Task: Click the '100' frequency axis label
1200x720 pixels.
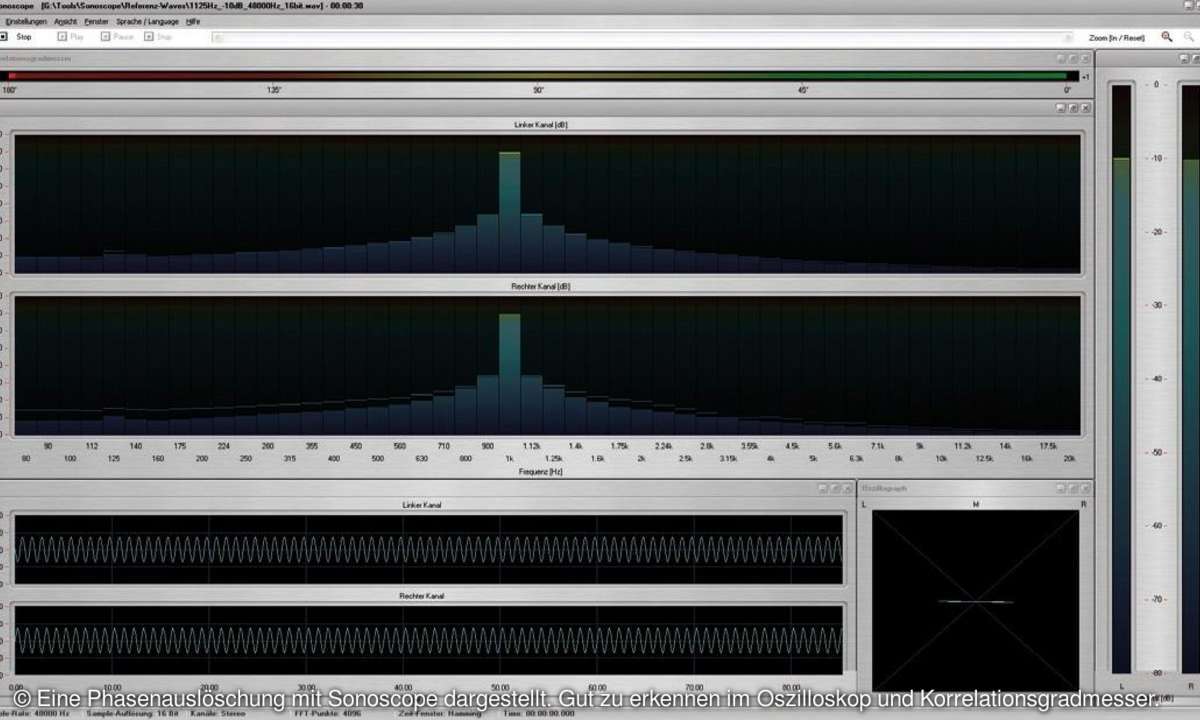Action: [x=70, y=459]
